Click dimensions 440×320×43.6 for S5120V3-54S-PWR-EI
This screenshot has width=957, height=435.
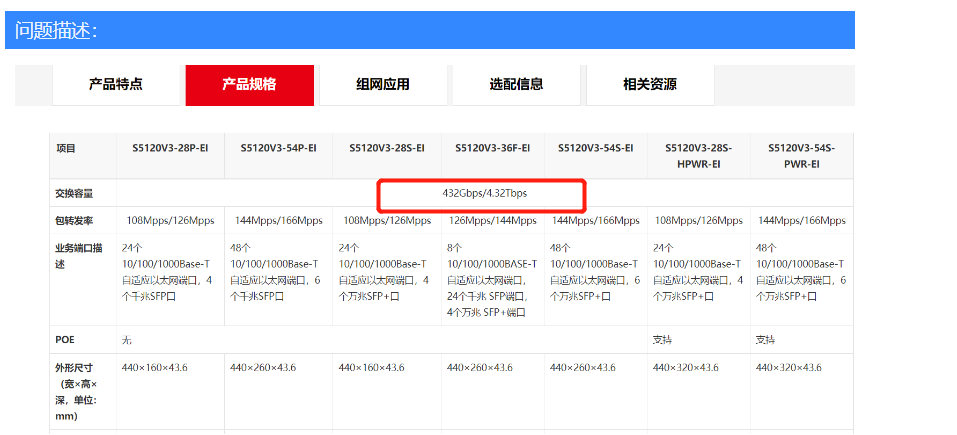click(789, 367)
